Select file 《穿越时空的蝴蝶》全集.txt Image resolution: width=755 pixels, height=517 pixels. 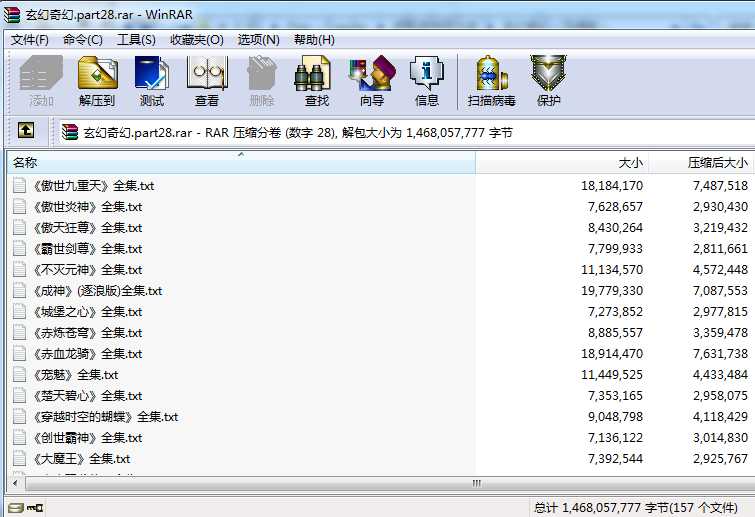[105, 416]
